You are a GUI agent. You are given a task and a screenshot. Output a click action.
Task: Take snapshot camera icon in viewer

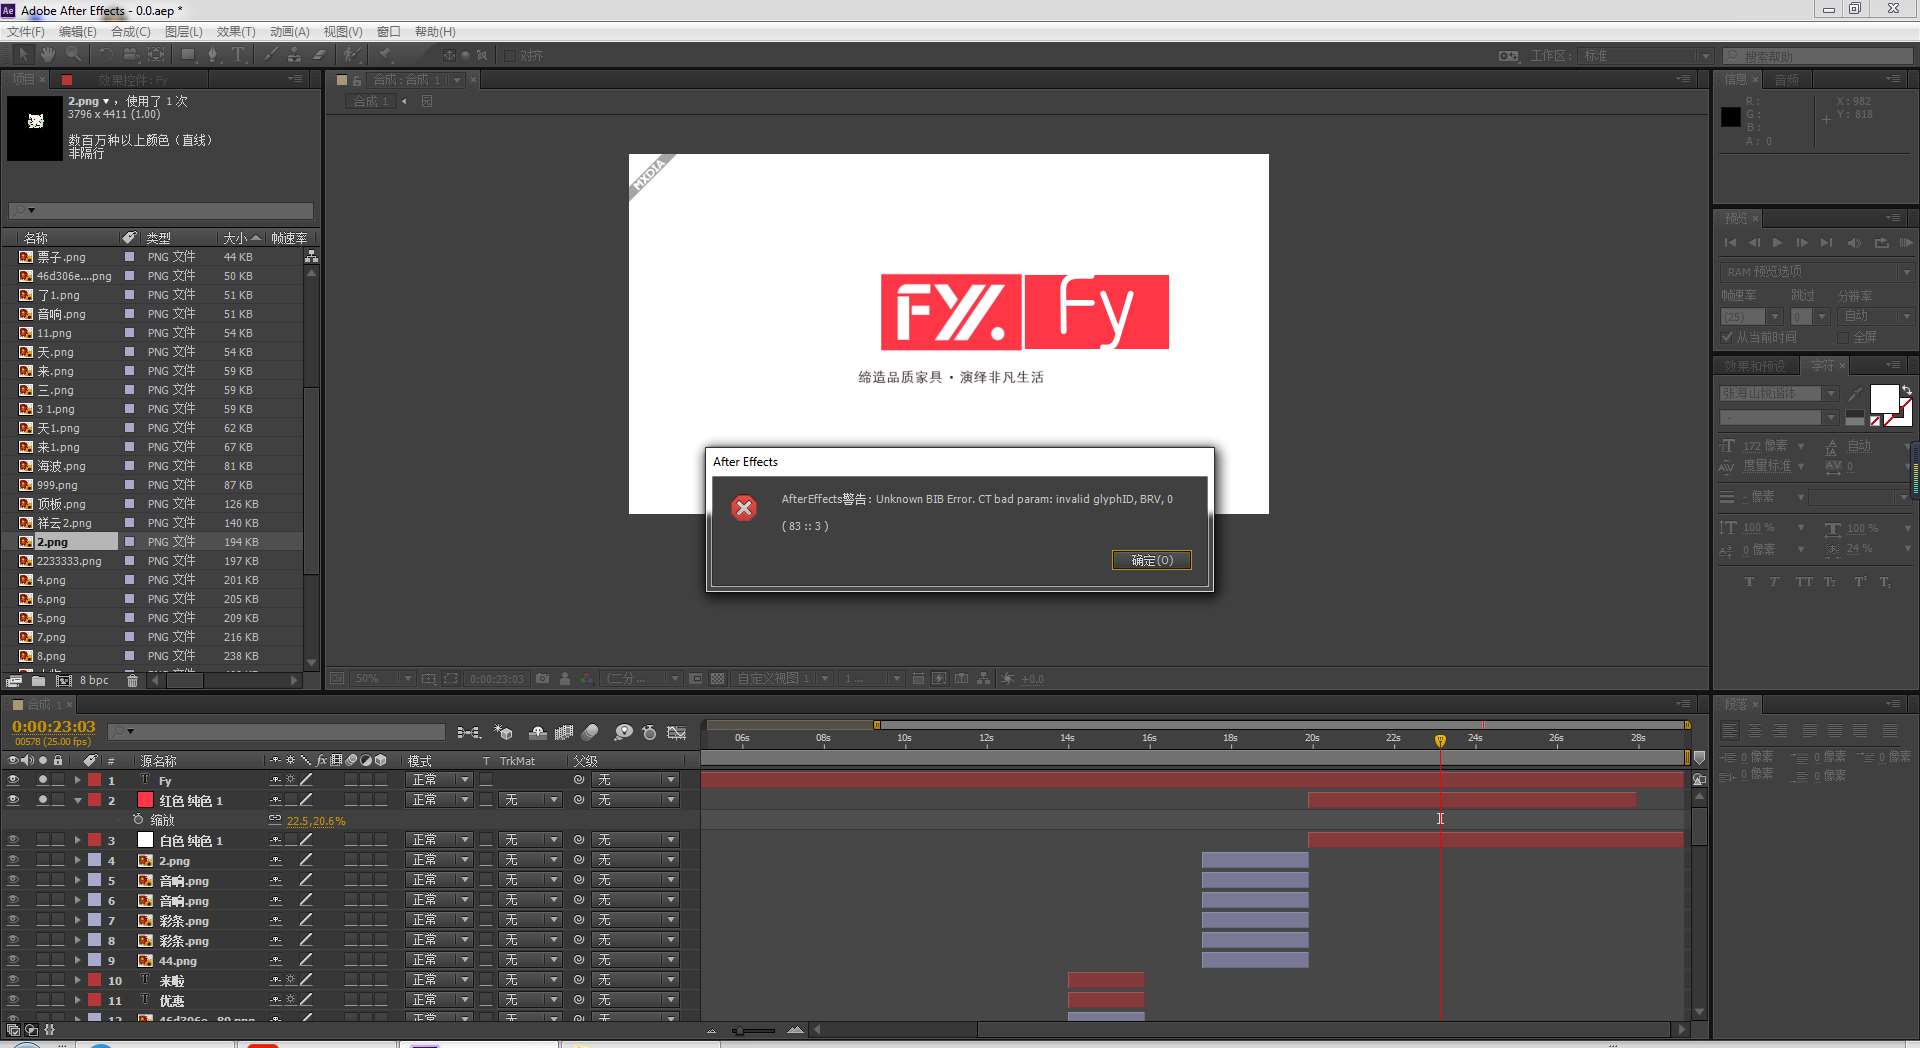tap(542, 678)
